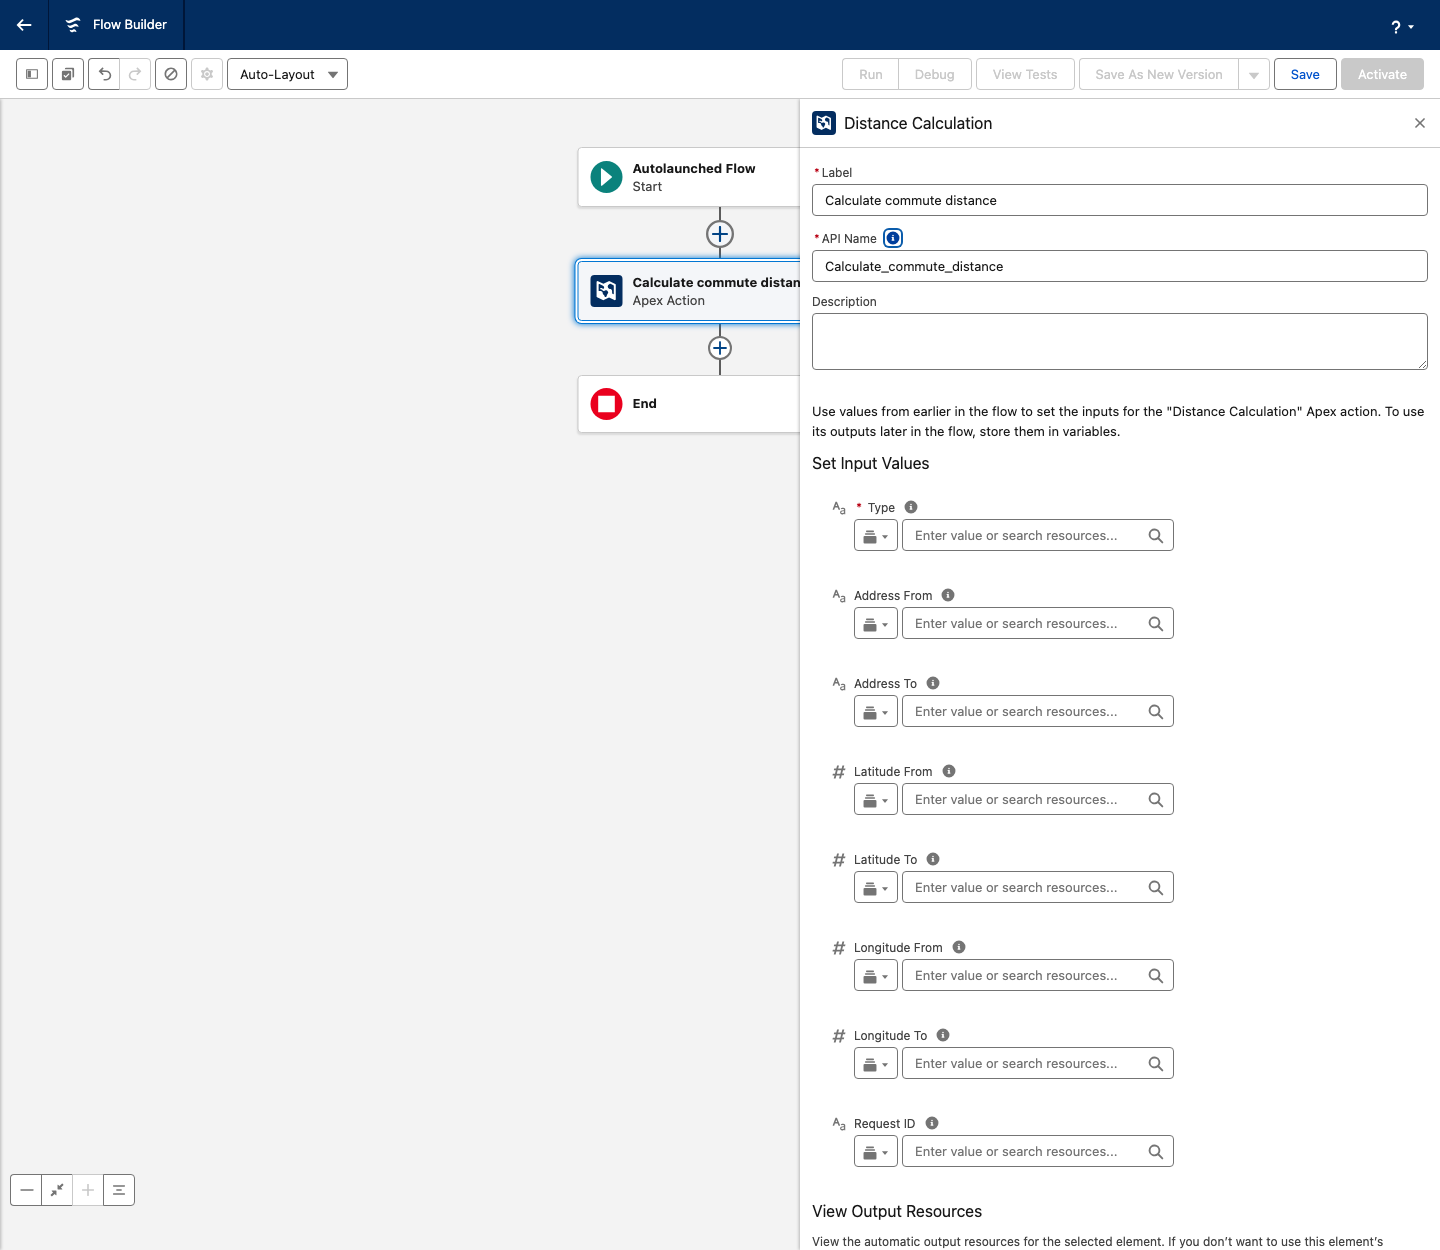The height and width of the screenshot is (1250, 1440).
Task: Open Latitude From resource picker dropdown
Action: 876,800
